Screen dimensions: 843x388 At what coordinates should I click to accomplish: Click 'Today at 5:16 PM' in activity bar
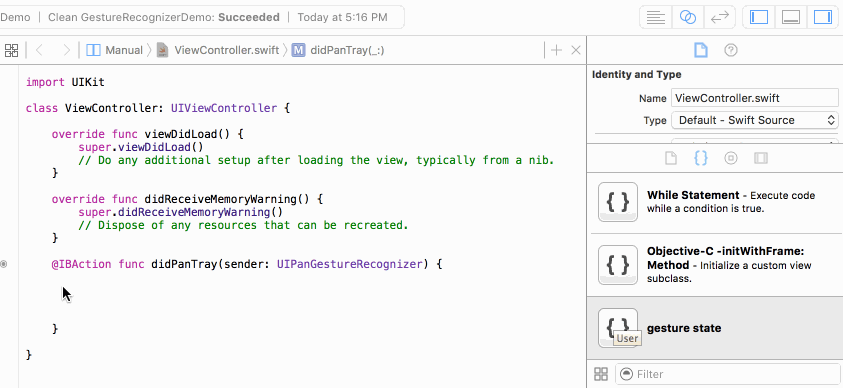click(342, 17)
